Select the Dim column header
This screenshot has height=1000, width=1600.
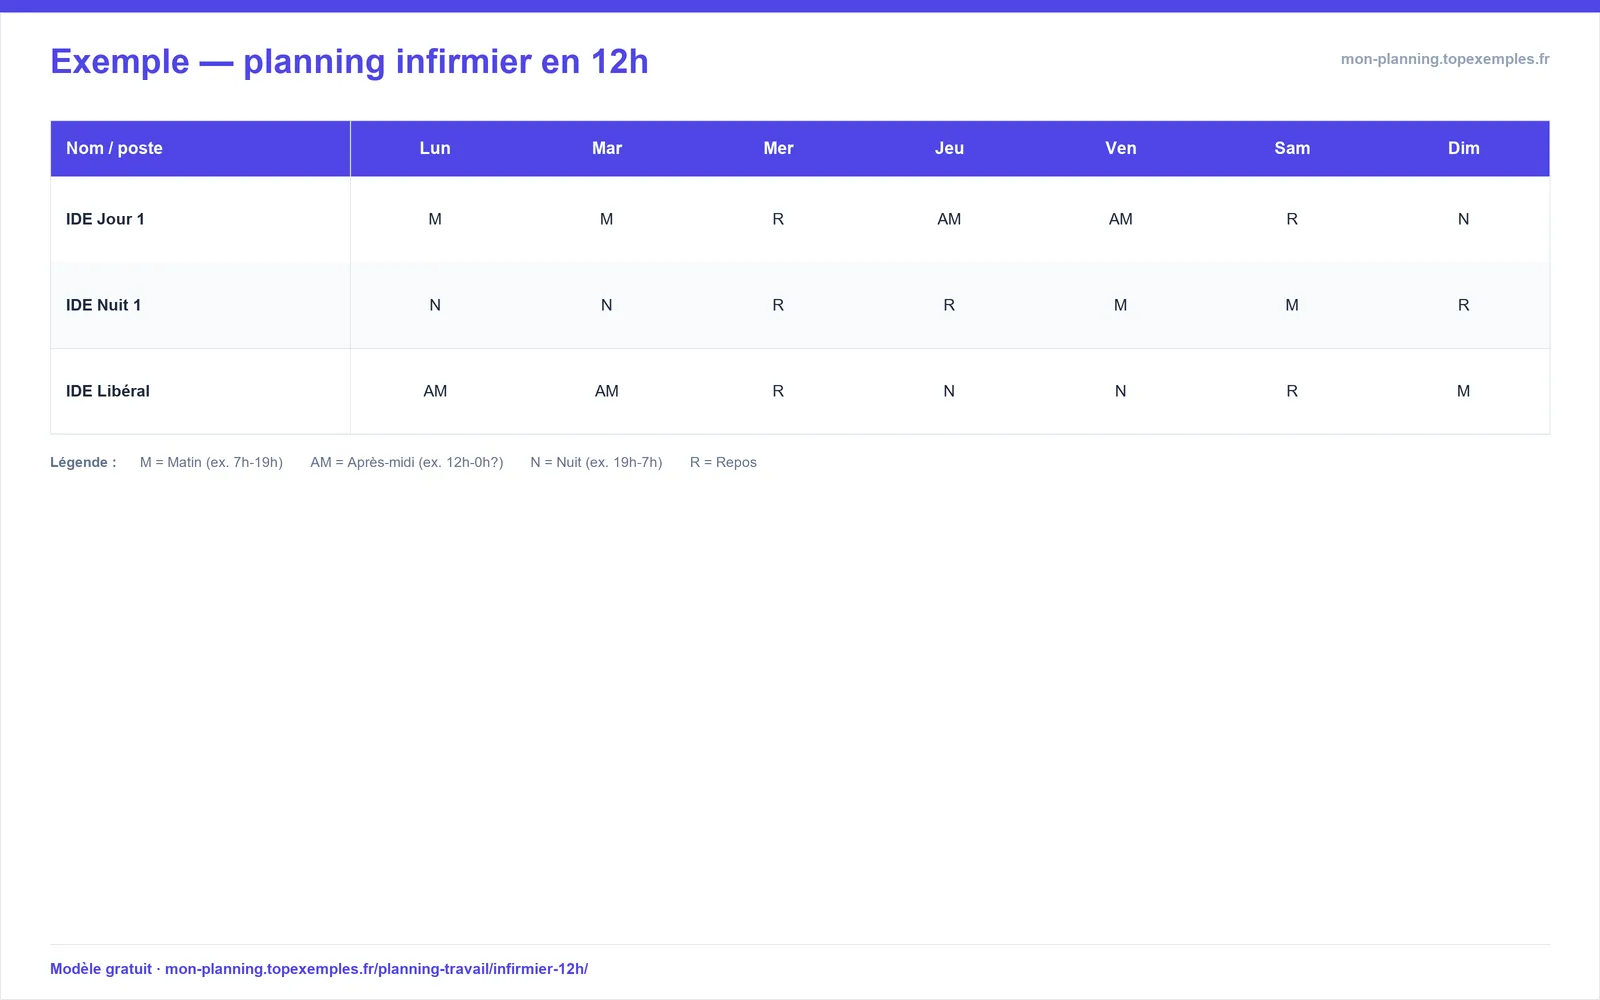[1464, 148]
